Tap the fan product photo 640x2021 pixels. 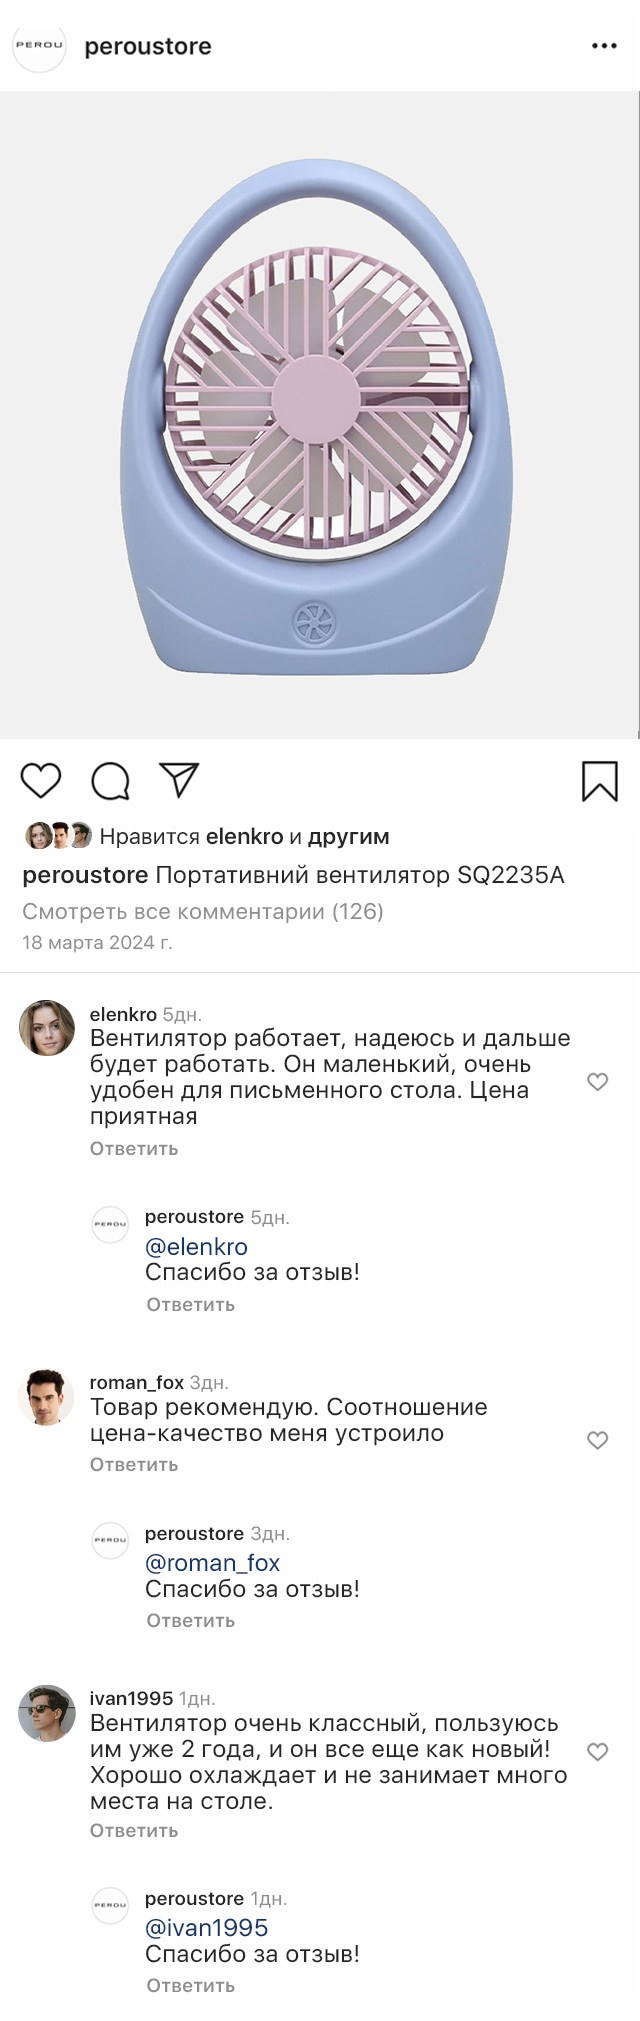pyautogui.click(x=320, y=415)
